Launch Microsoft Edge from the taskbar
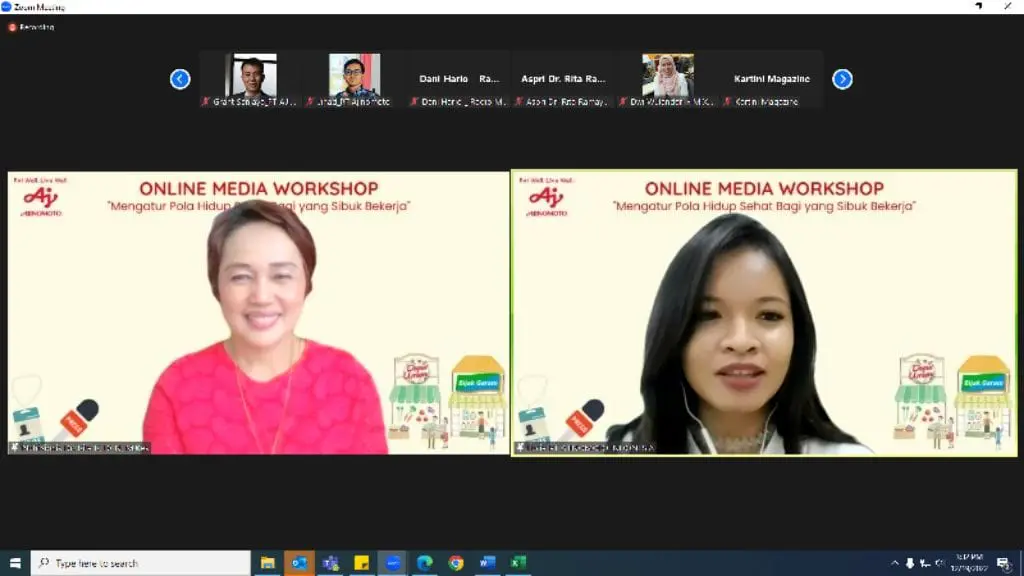Screen dimensions: 1024x576 coord(424,563)
